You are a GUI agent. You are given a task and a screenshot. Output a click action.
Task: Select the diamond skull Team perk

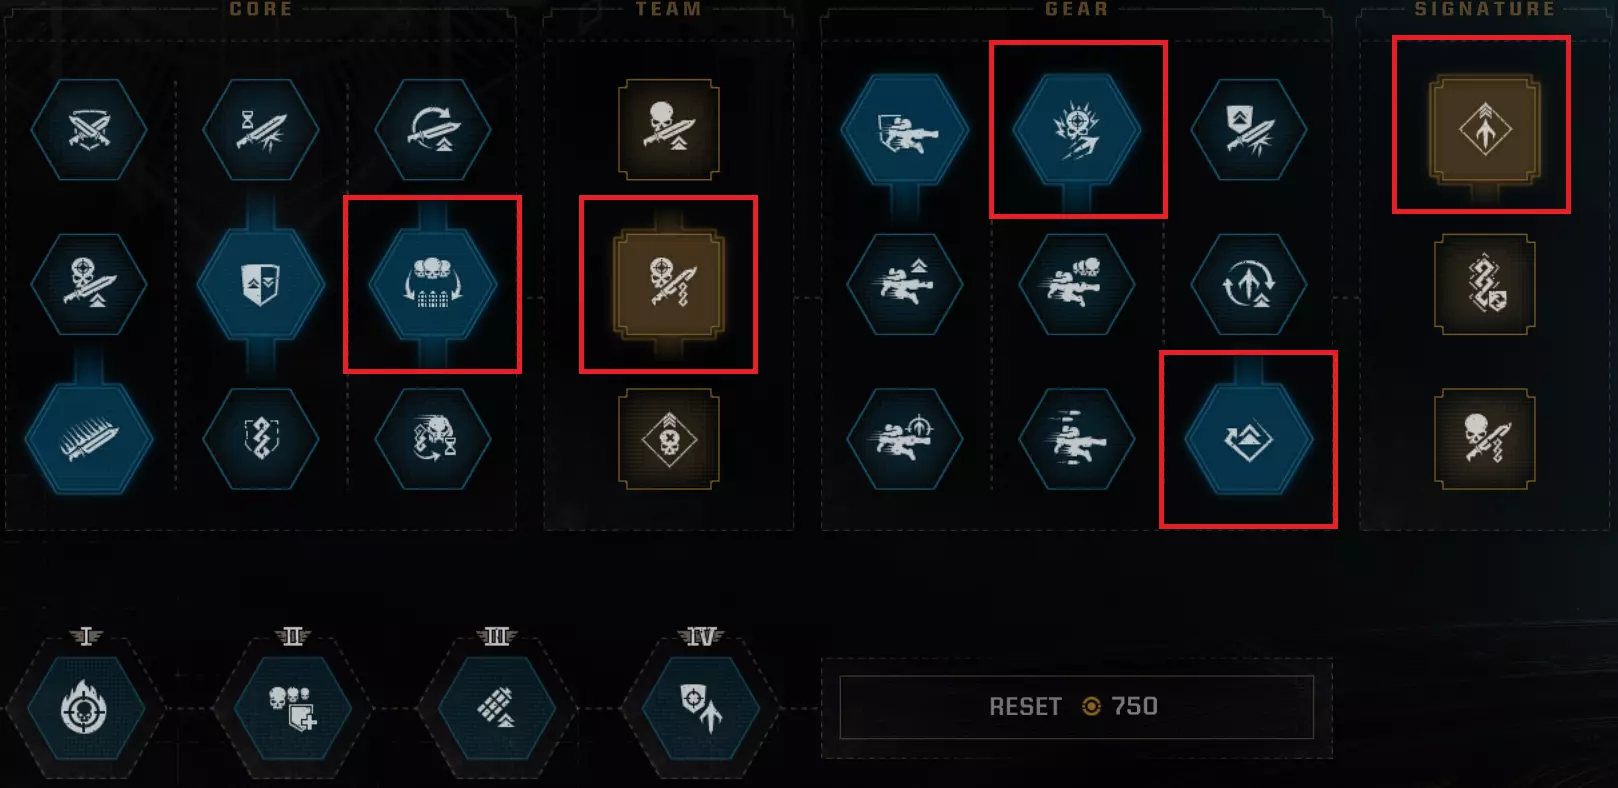point(669,439)
